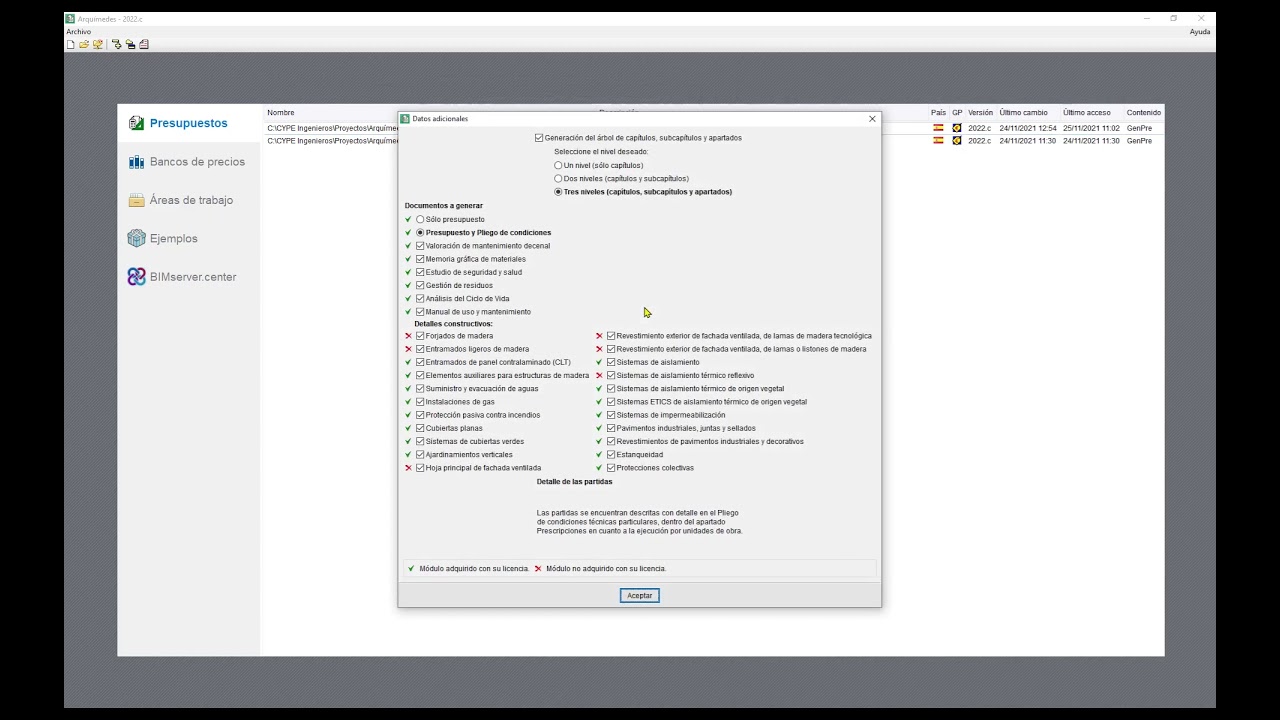Click red X beside Hoja principal de fachada ventilada

click(408, 468)
